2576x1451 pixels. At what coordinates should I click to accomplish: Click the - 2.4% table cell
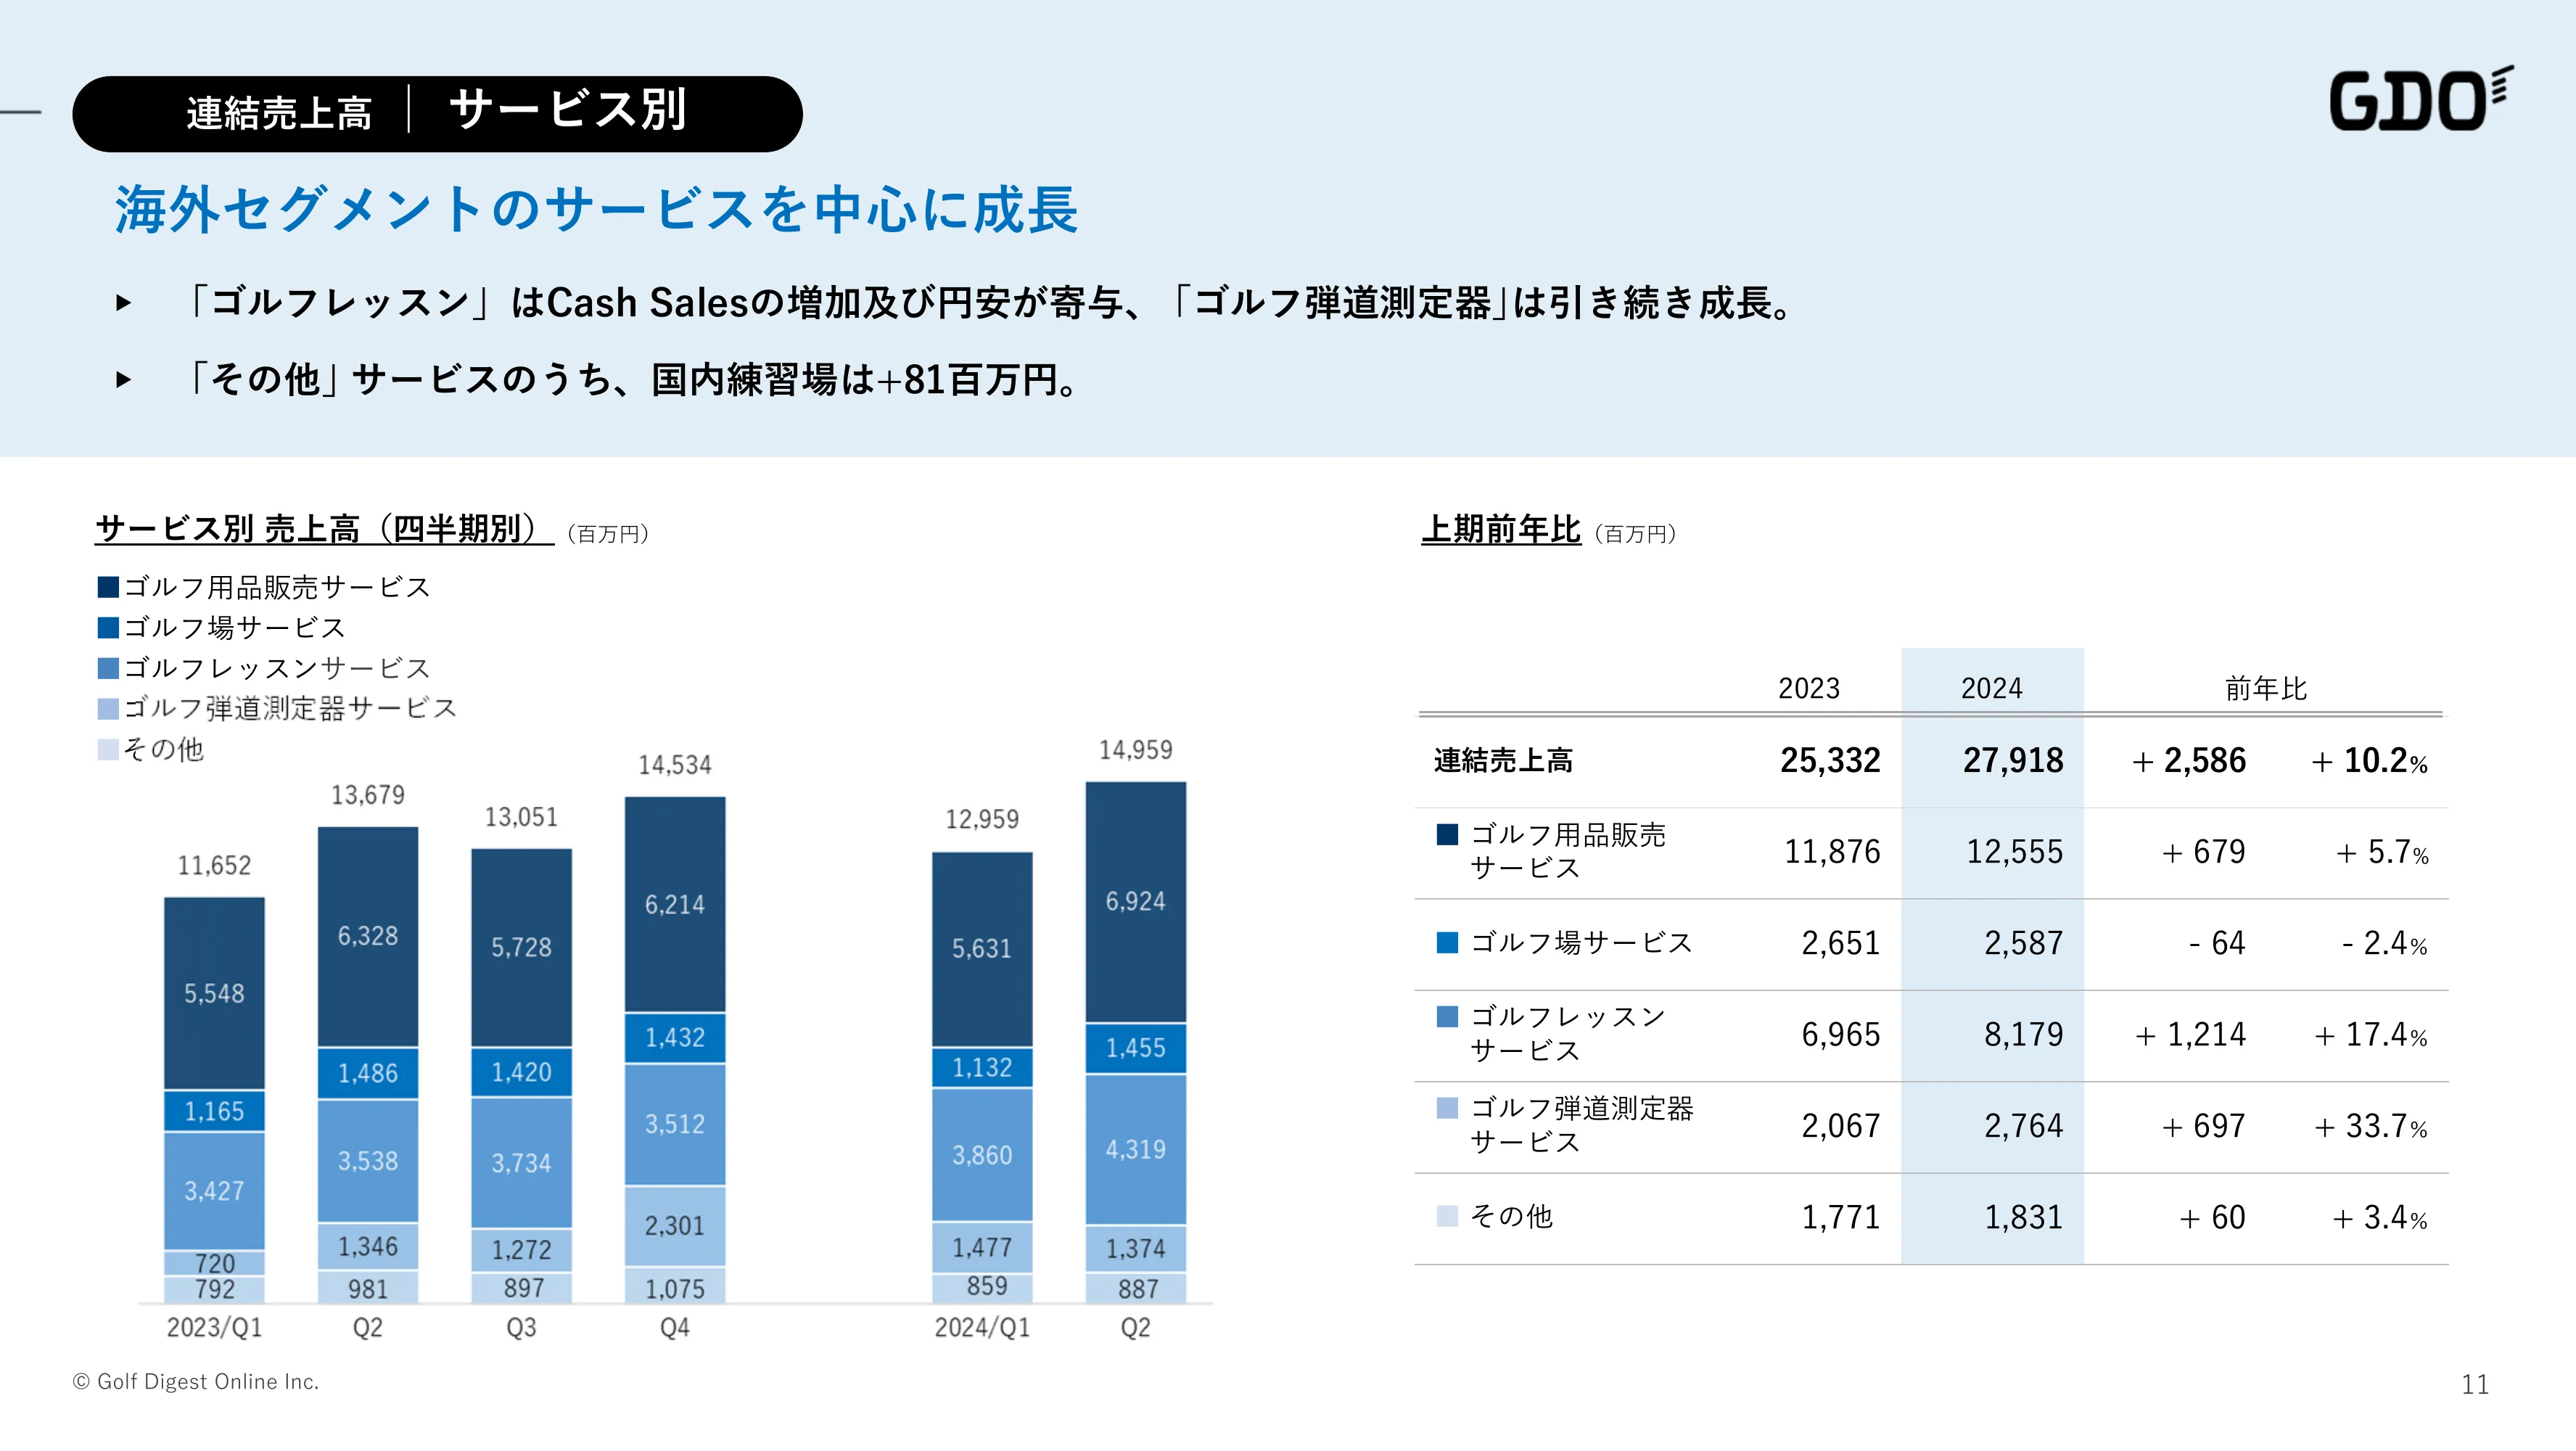point(2384,944)
